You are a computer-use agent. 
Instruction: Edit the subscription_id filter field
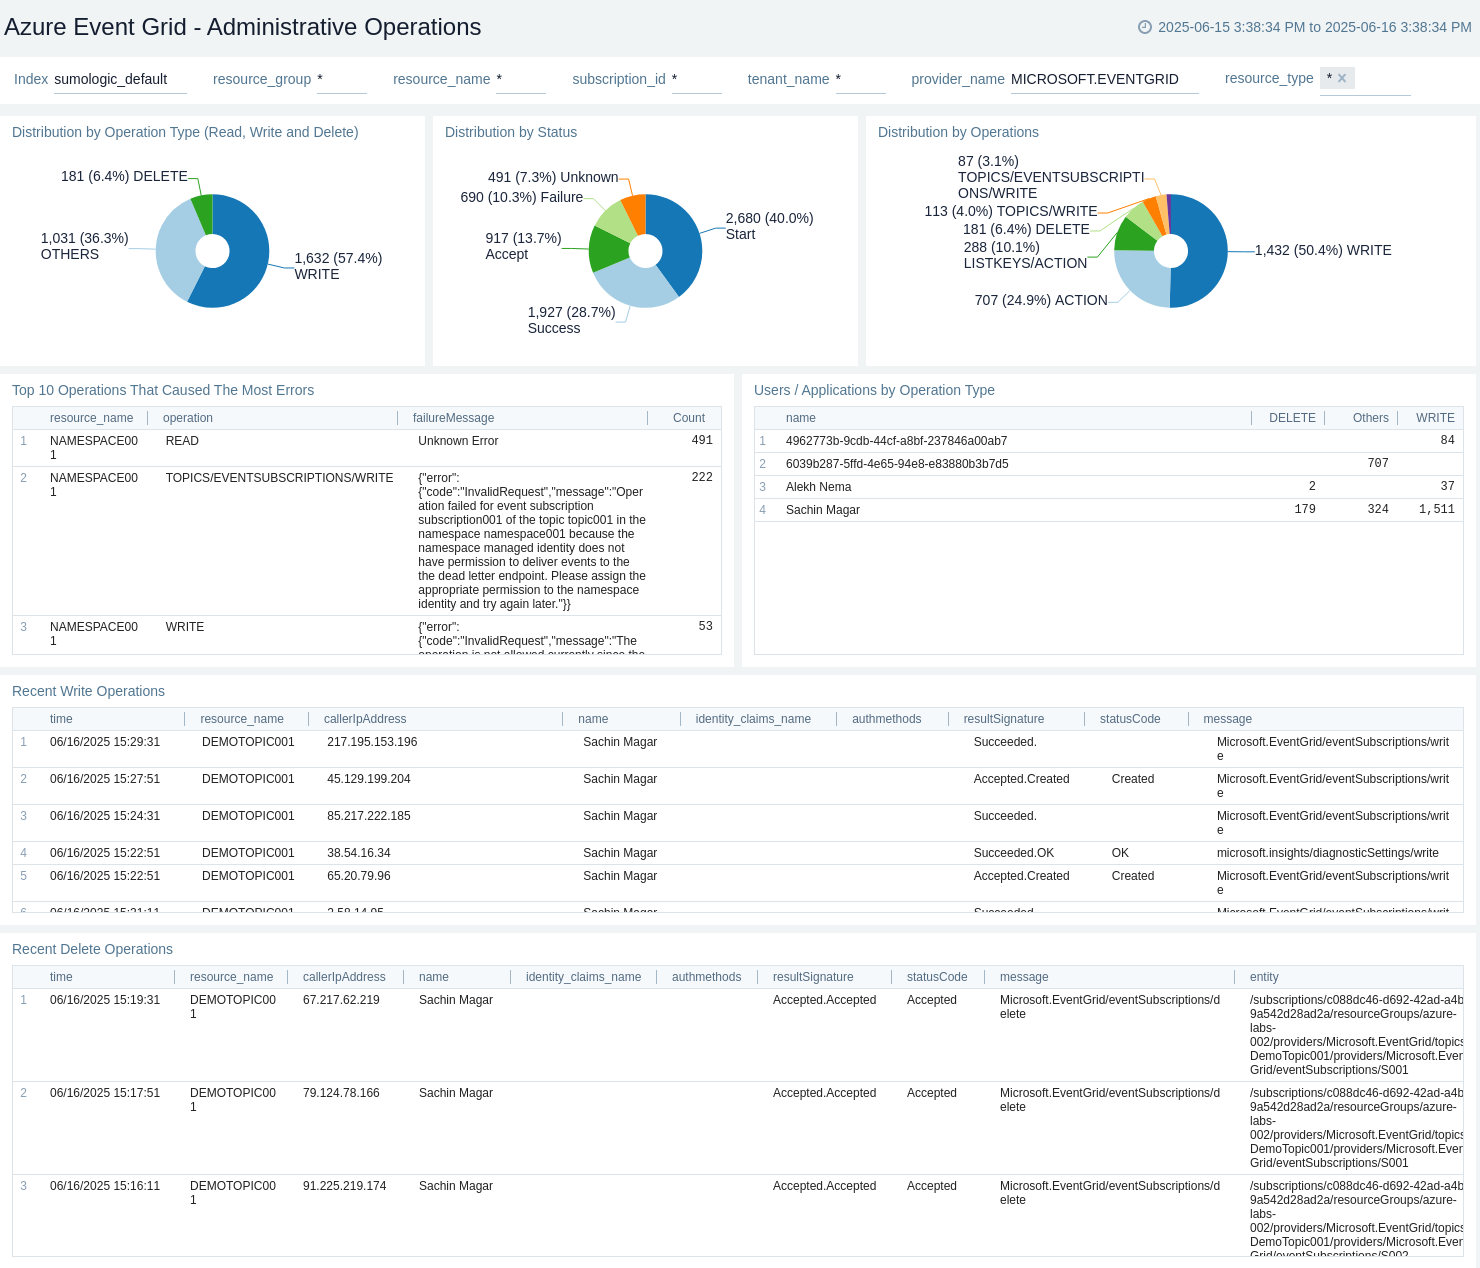pos(697,79)
